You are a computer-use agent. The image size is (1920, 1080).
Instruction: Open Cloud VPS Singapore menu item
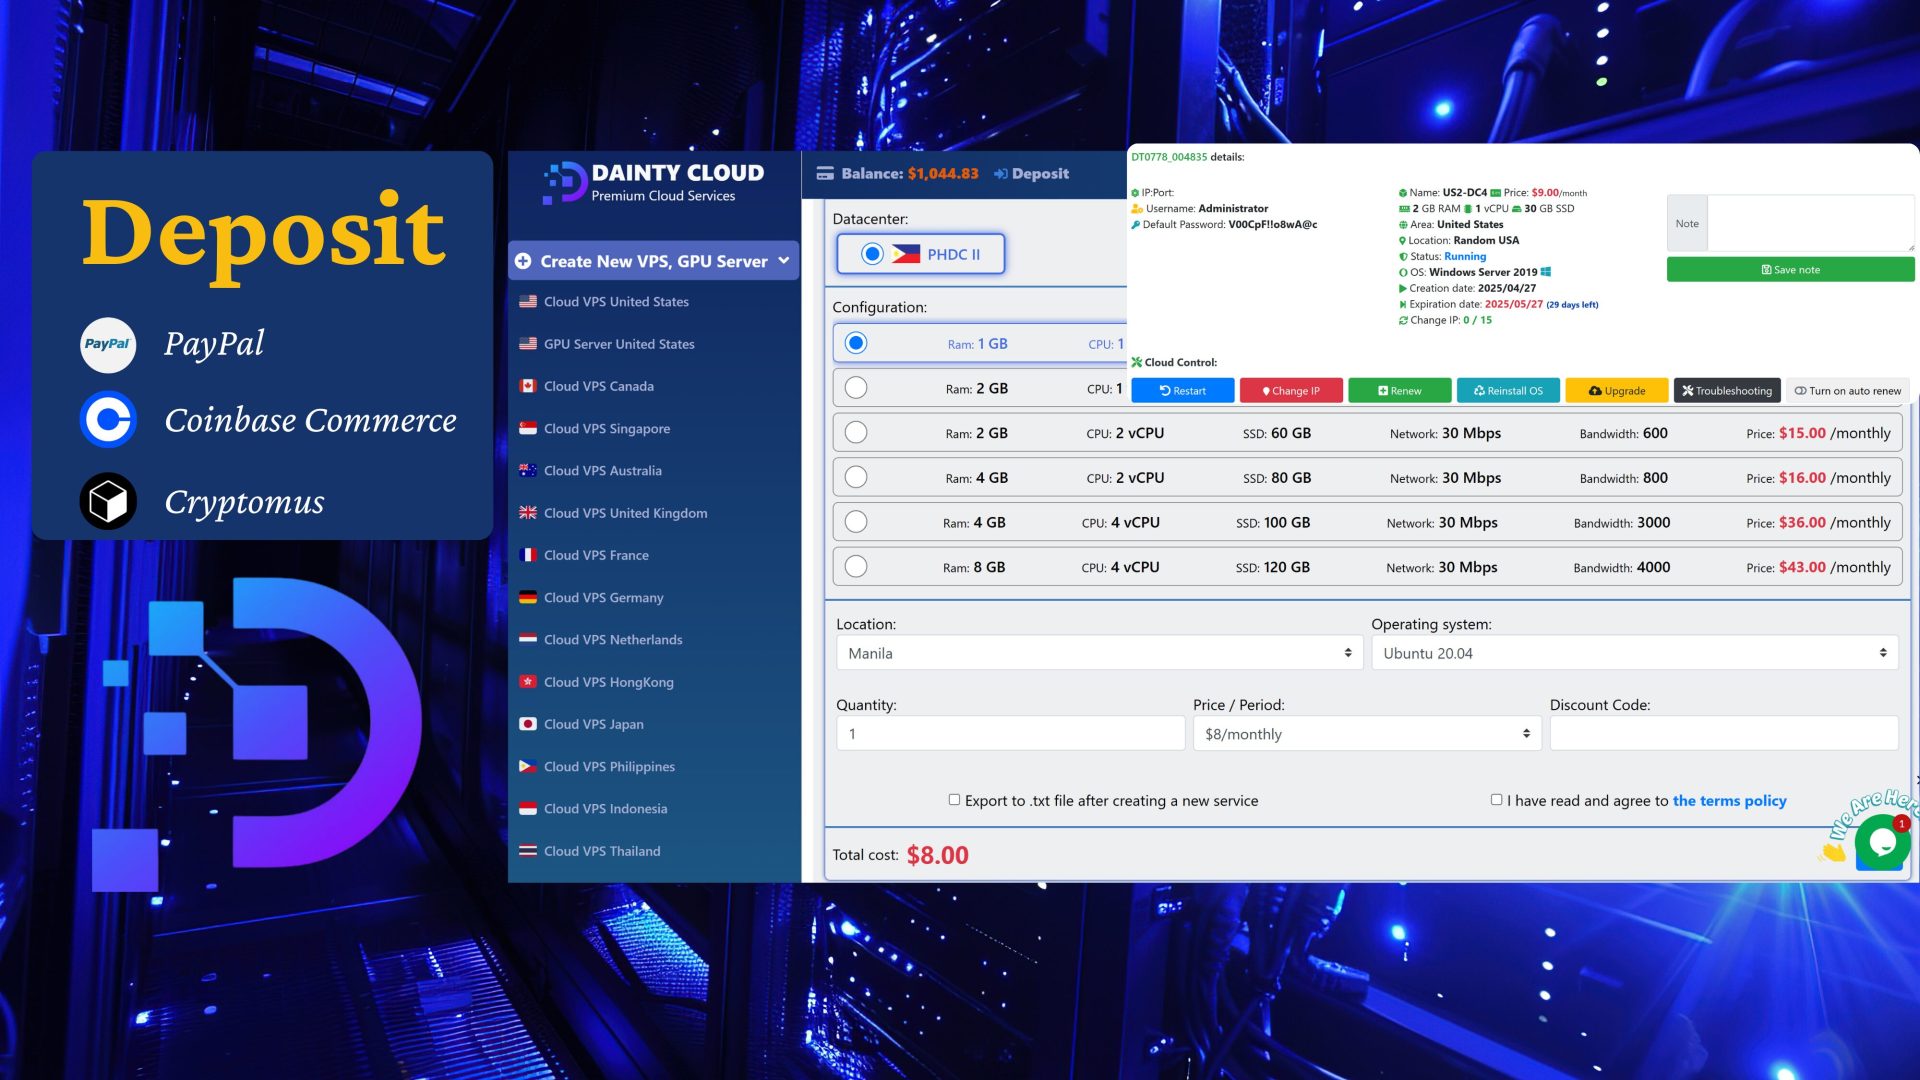(607, 428)
